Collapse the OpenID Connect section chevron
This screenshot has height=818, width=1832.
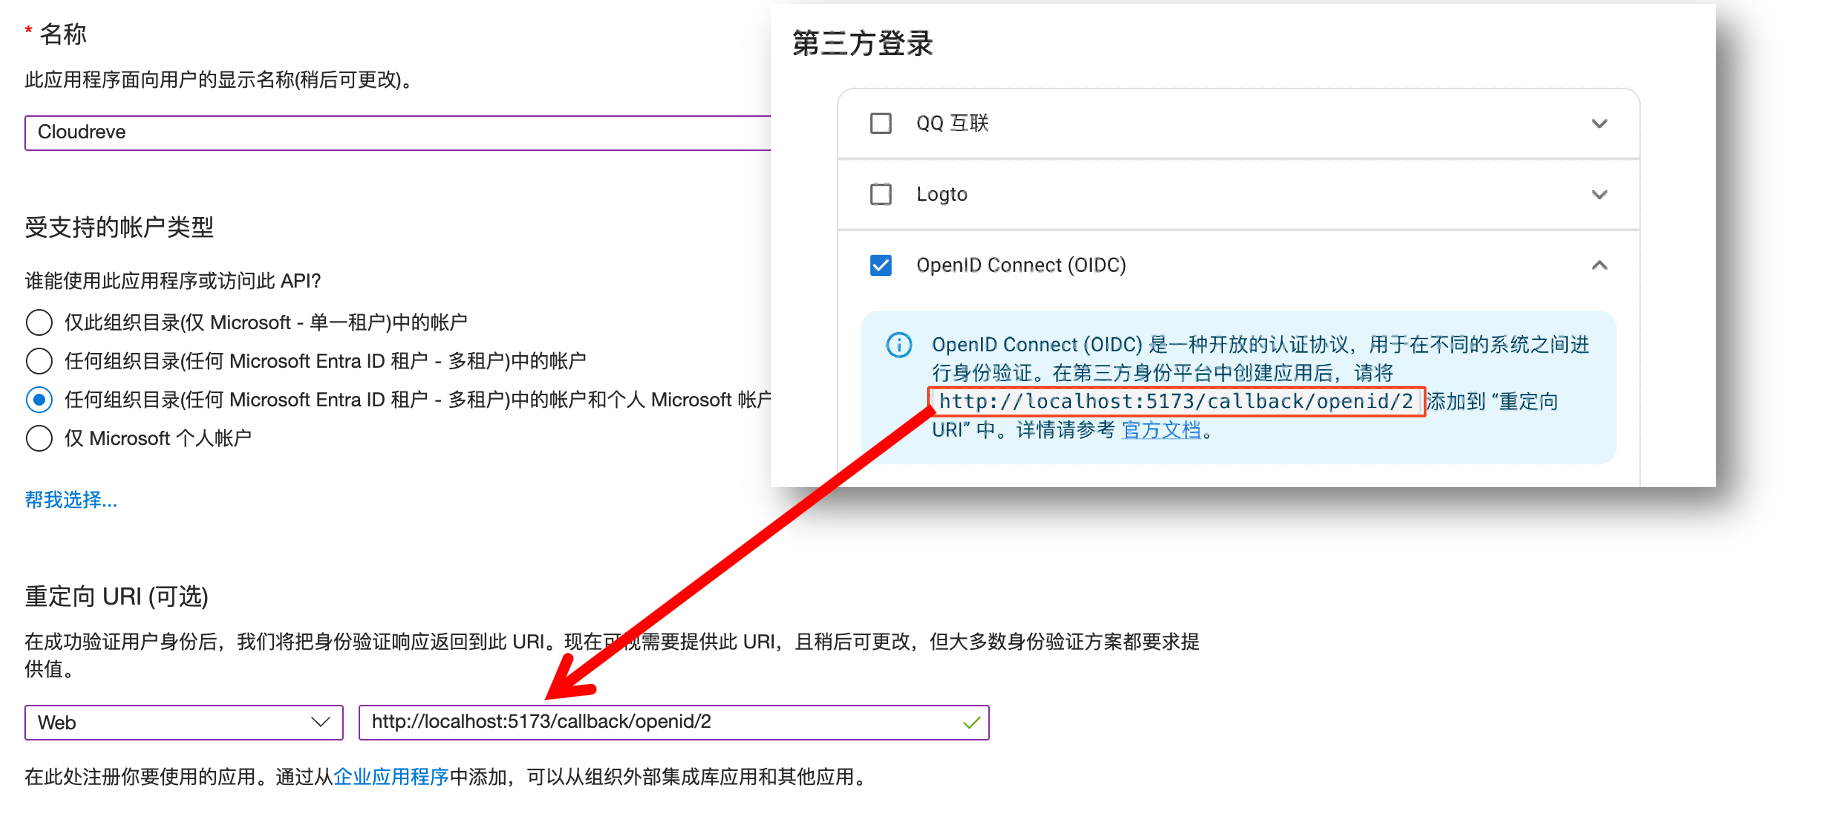click(x=1599, y=265)
